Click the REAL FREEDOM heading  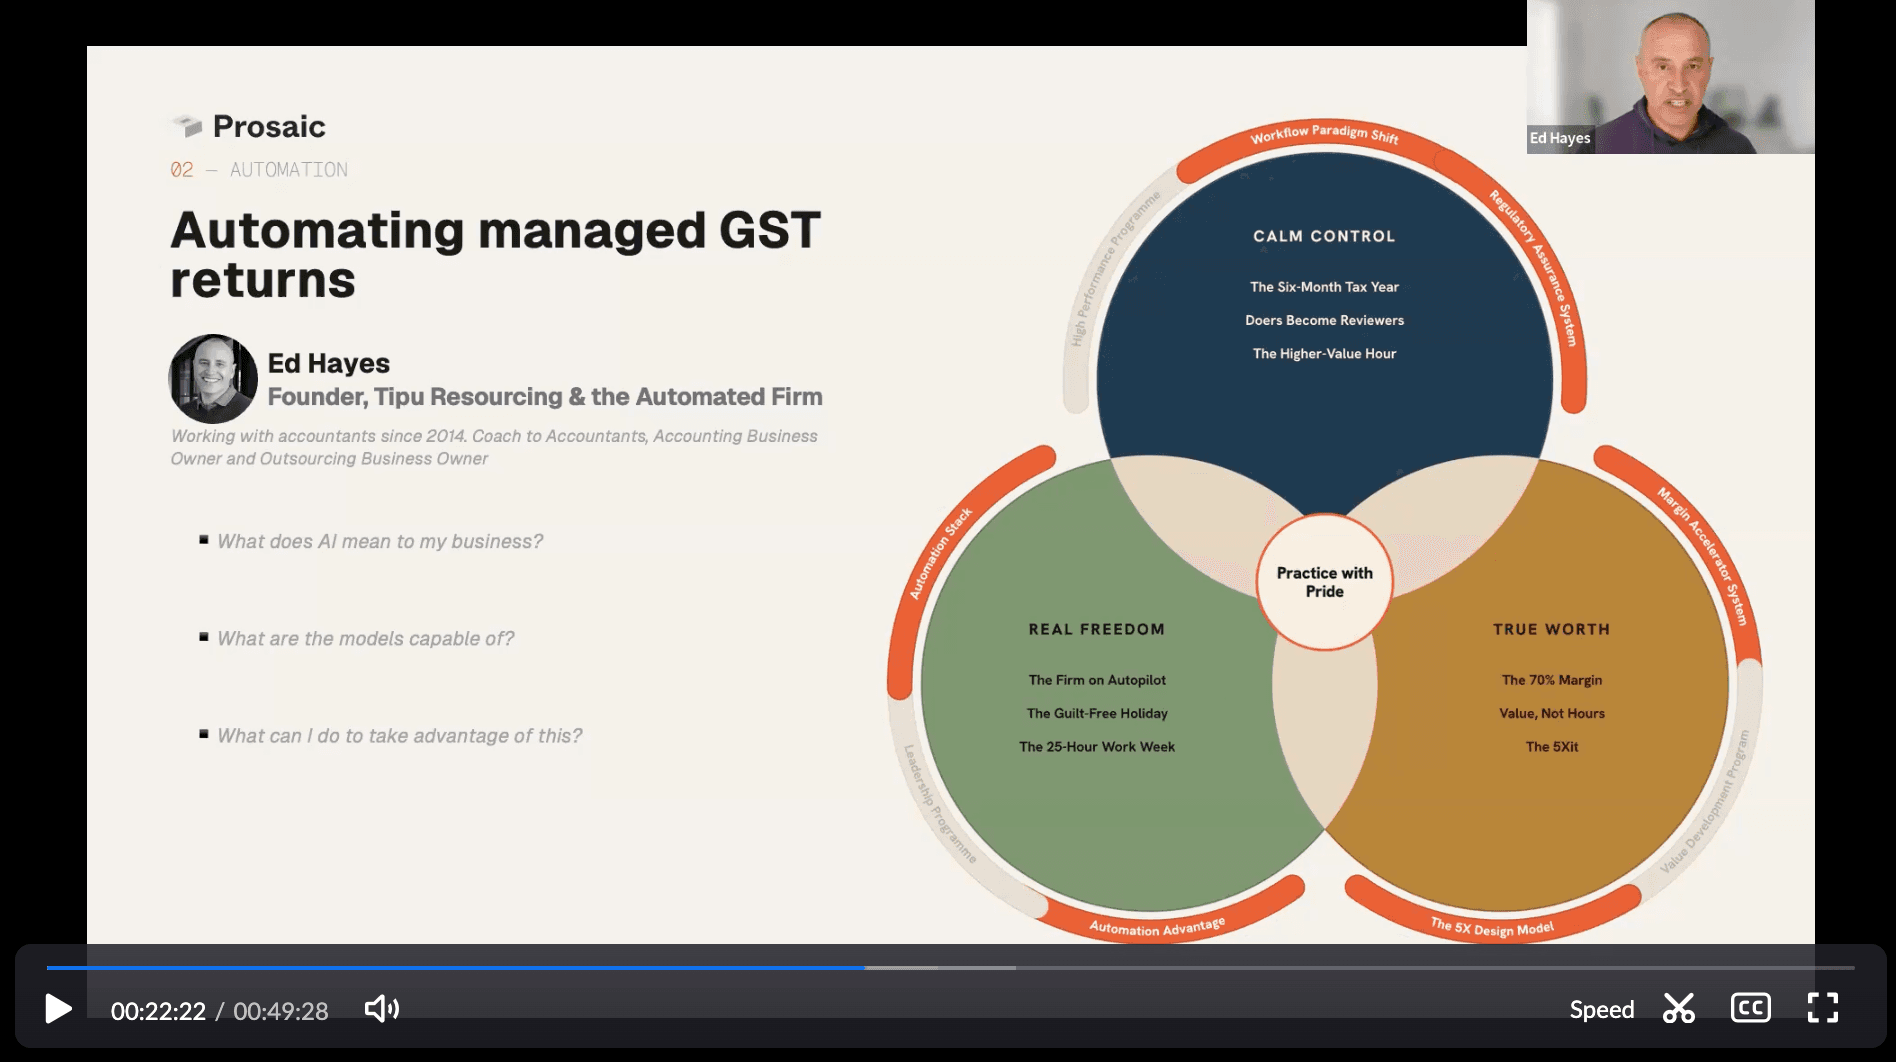point(1097,629)
